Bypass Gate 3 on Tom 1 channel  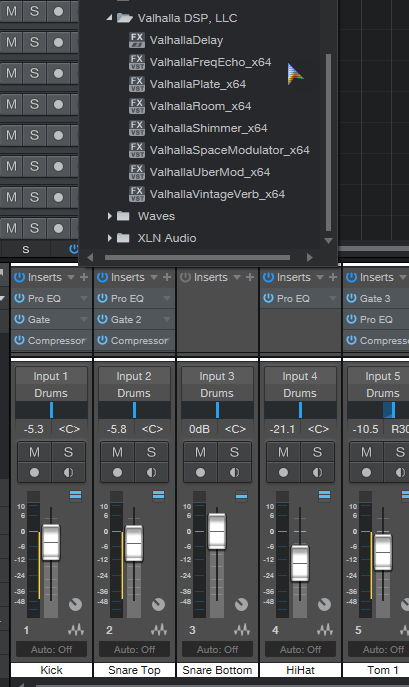coord(351,298)
